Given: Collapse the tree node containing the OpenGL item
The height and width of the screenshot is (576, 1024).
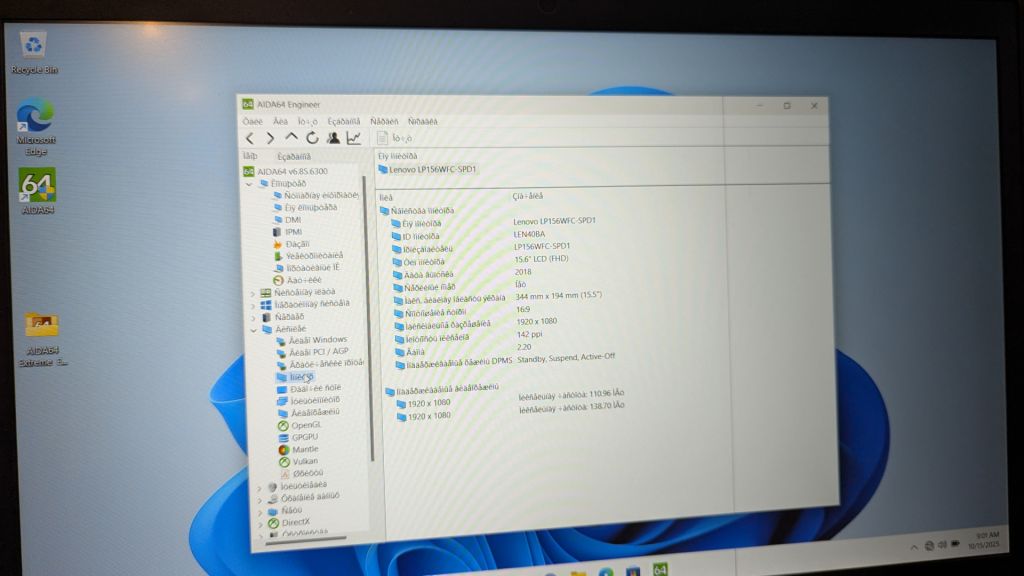Looking at the screenshot, I should point(253,330).
